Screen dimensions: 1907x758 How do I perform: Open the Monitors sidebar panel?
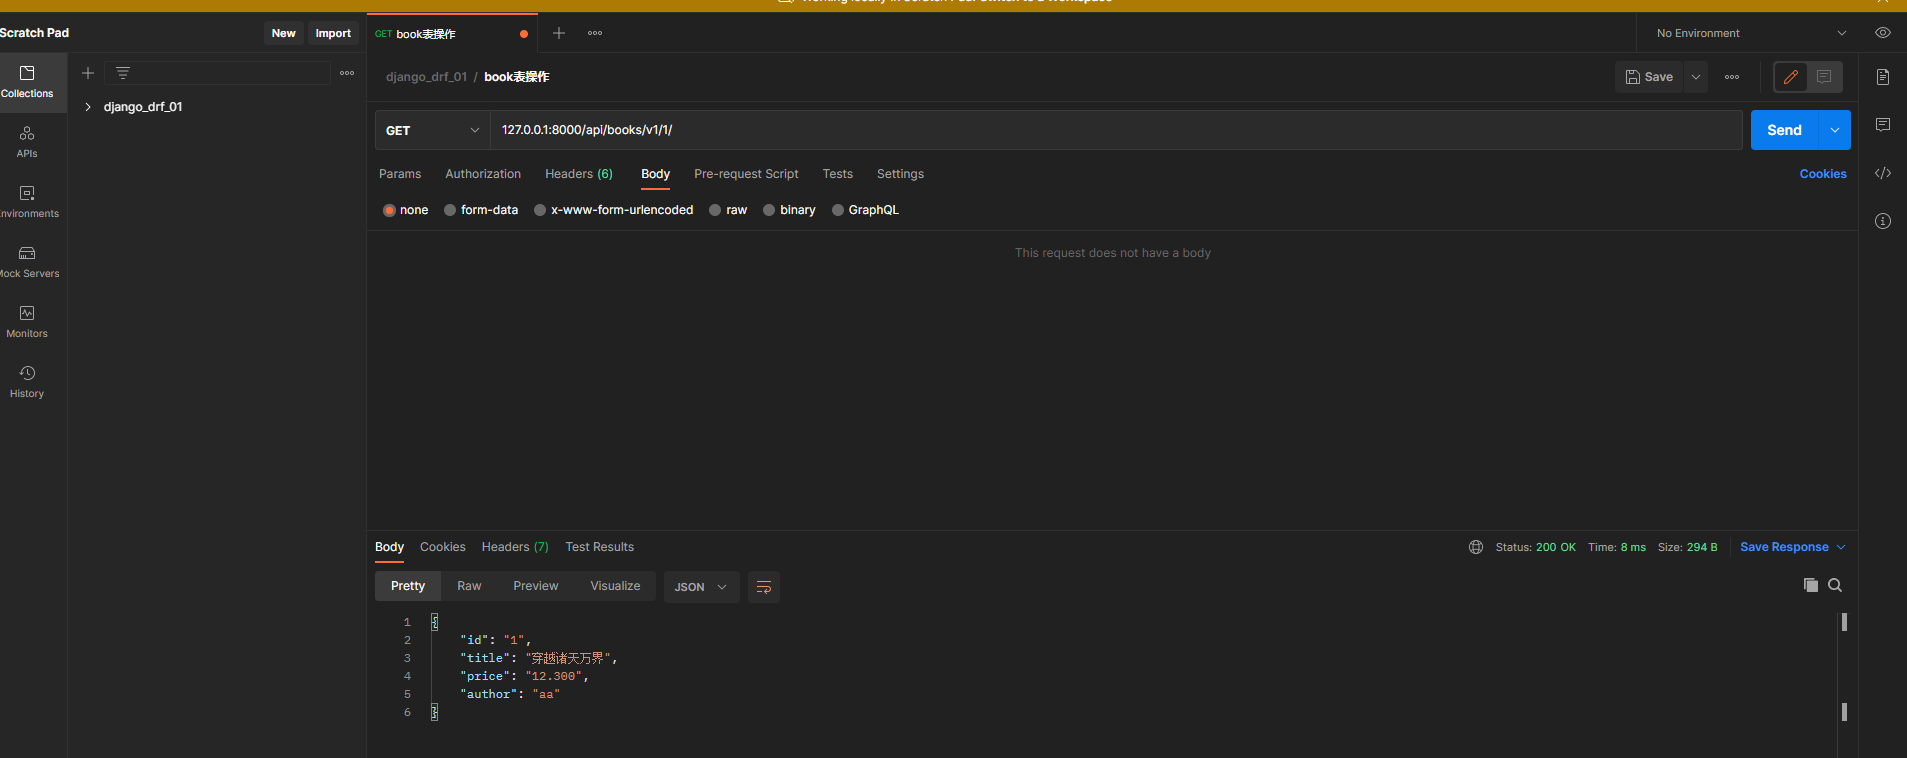tap(27, 322)
